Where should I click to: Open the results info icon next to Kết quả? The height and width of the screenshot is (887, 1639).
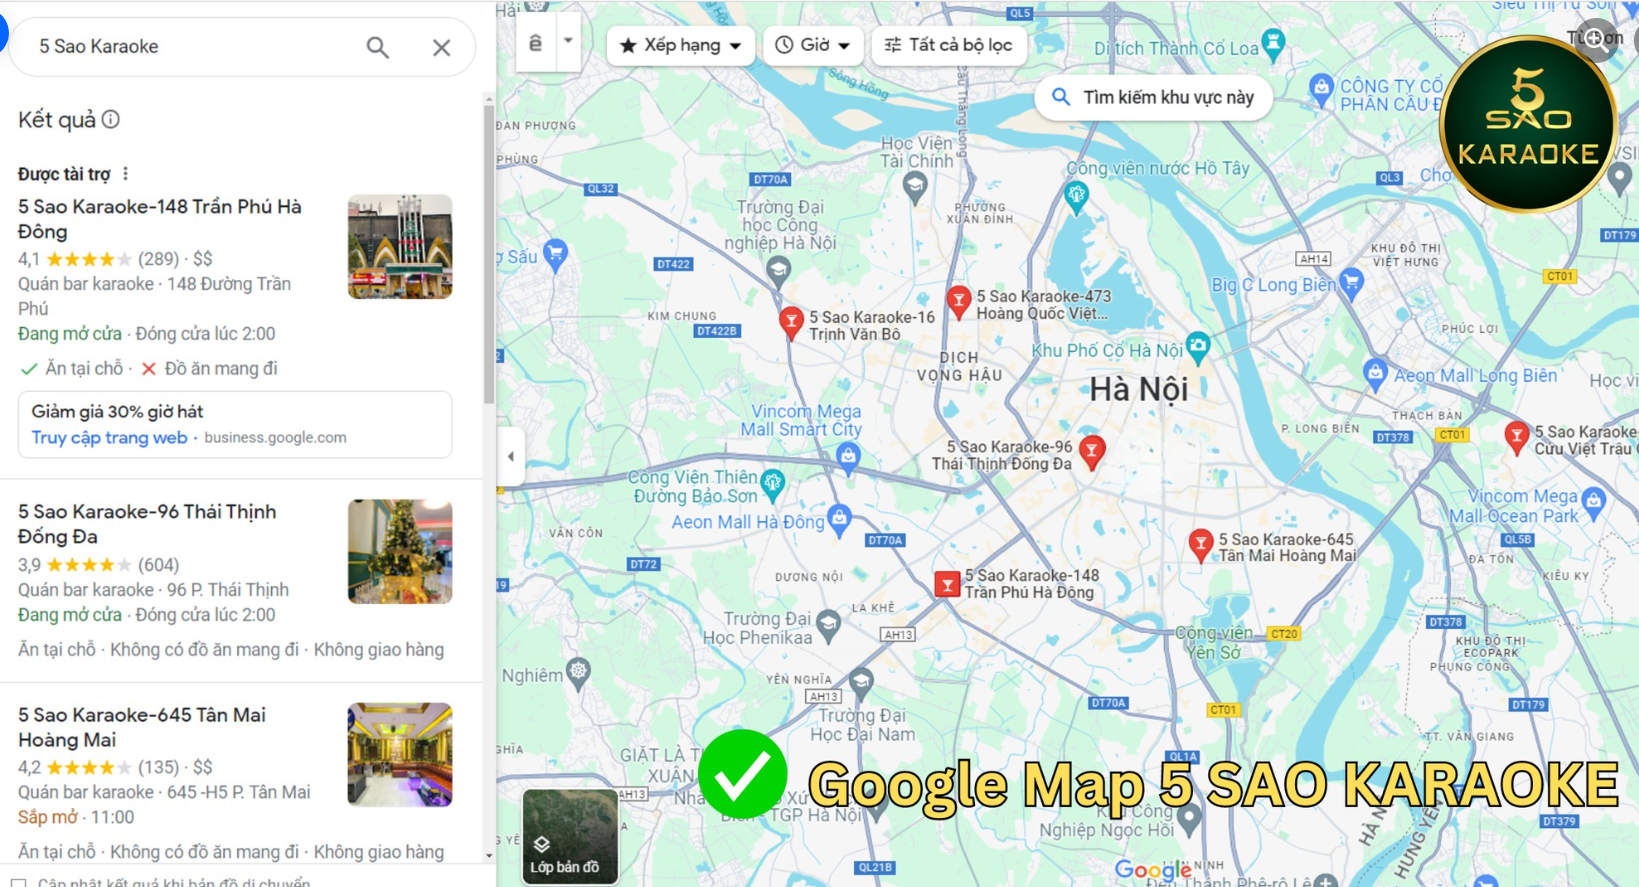pos(111,119)
